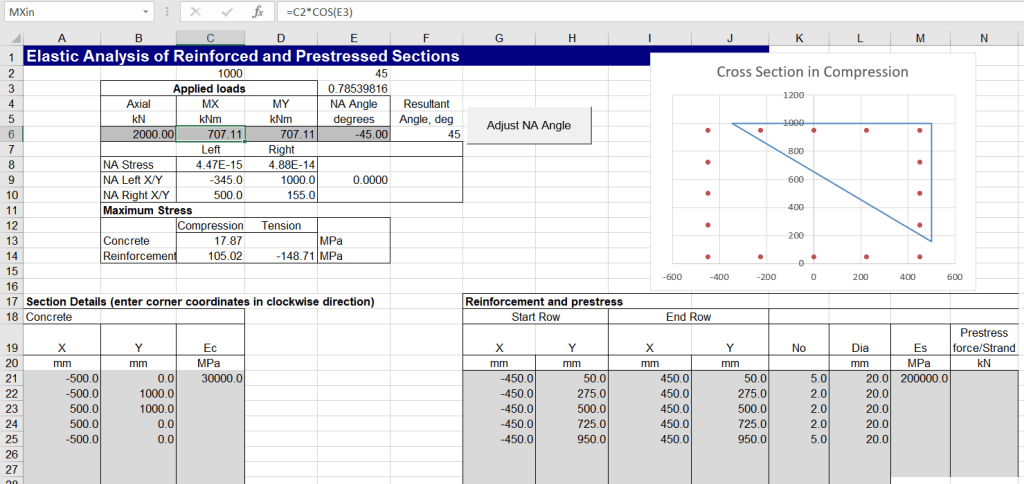Click the formula bar resize dots handle
Screen dimensions: 1024x484
[166, 12]
